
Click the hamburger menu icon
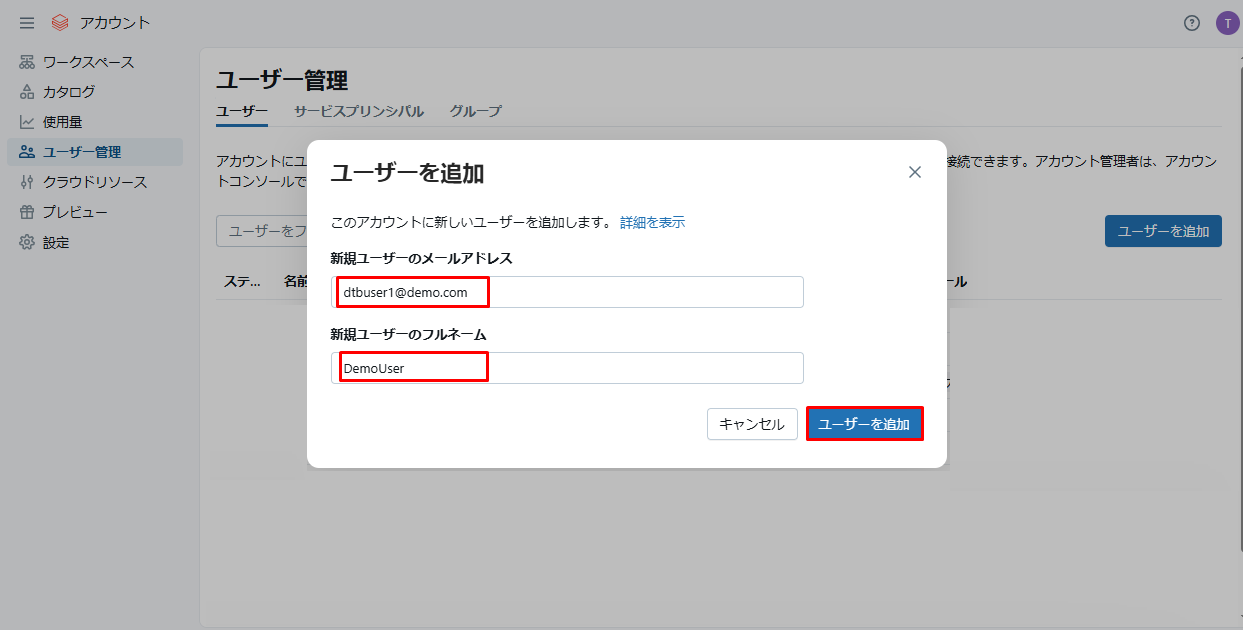tap(27, 23)
